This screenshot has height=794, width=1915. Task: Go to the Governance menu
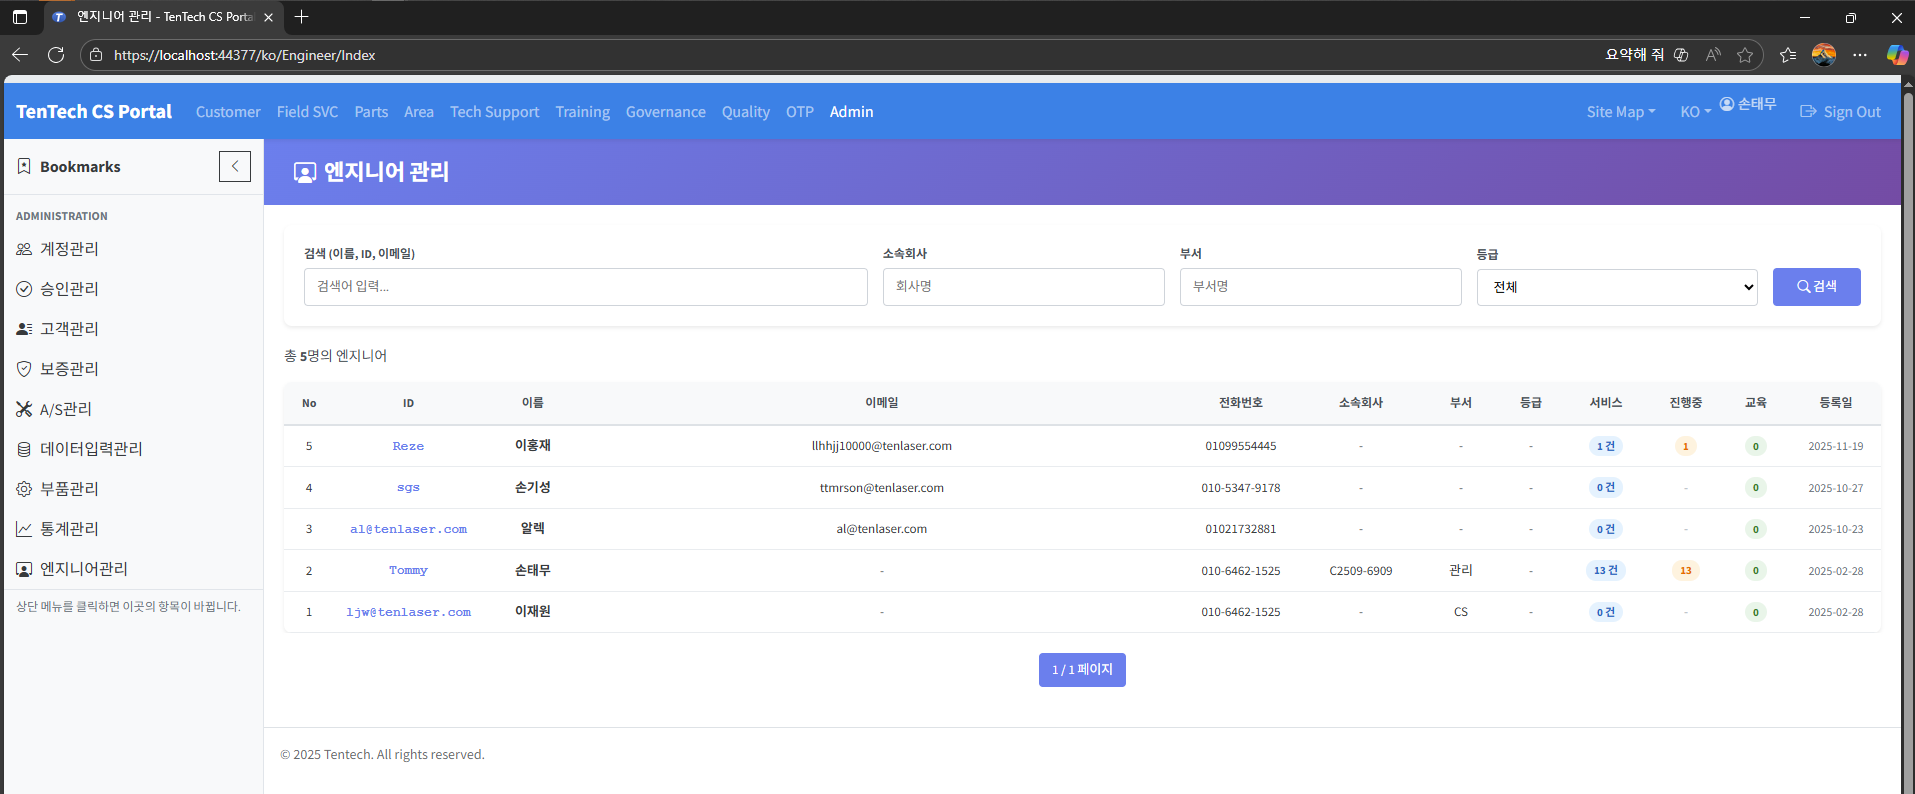tap(665, 112)
